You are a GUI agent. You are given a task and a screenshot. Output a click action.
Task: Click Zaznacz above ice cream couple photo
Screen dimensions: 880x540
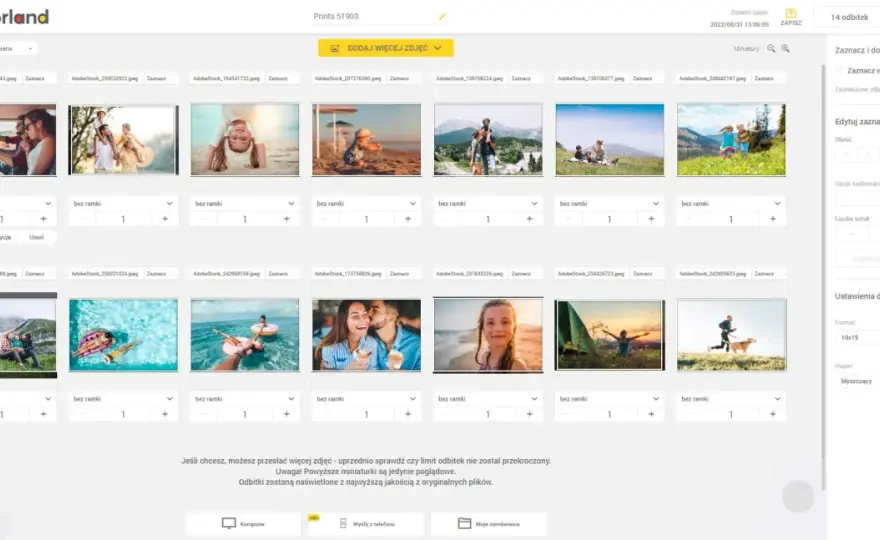pos(400,274)
